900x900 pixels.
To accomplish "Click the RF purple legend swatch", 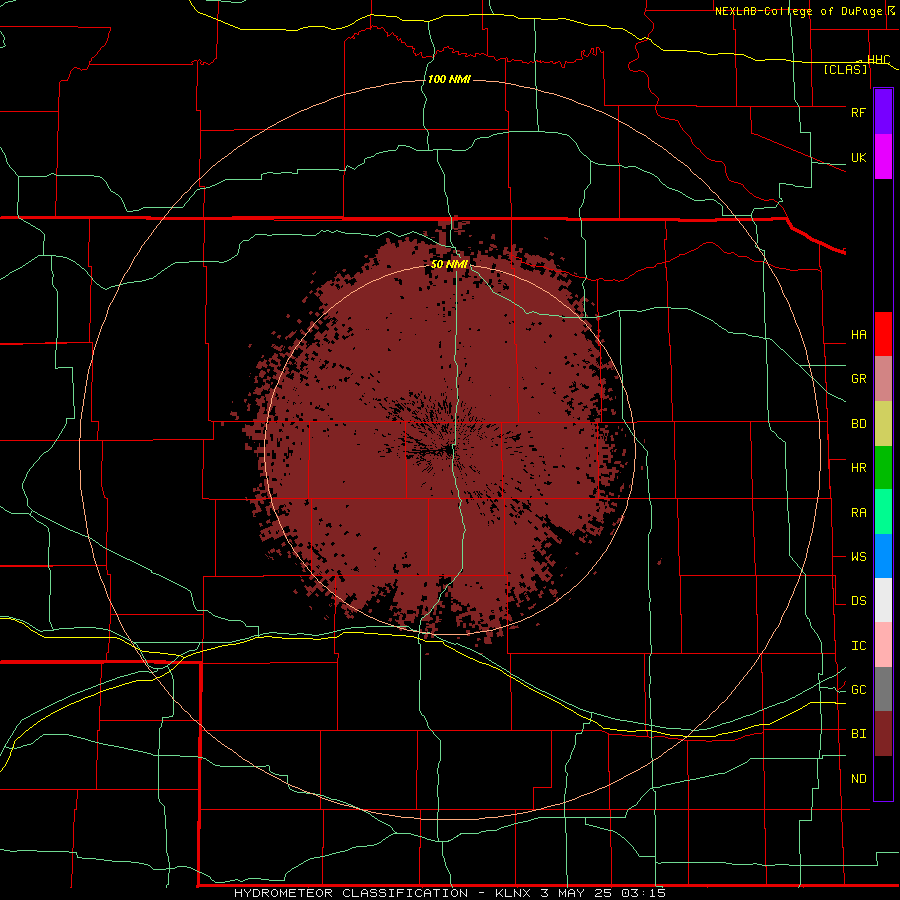I will point(883,112).
